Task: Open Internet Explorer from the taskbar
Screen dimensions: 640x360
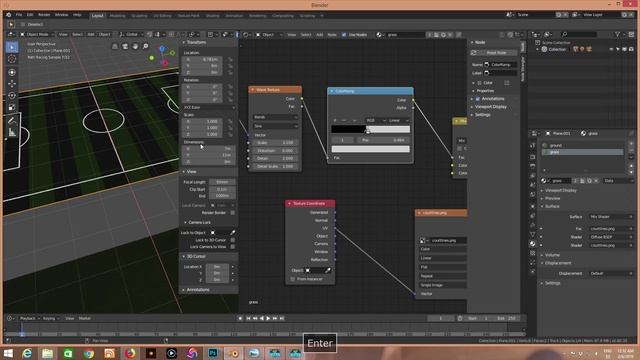Action: click(27, 353)
